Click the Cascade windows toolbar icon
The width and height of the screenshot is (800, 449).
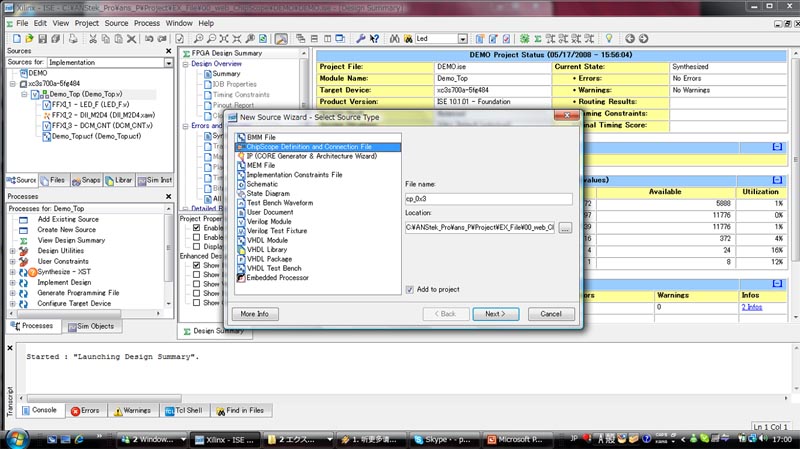301,39
